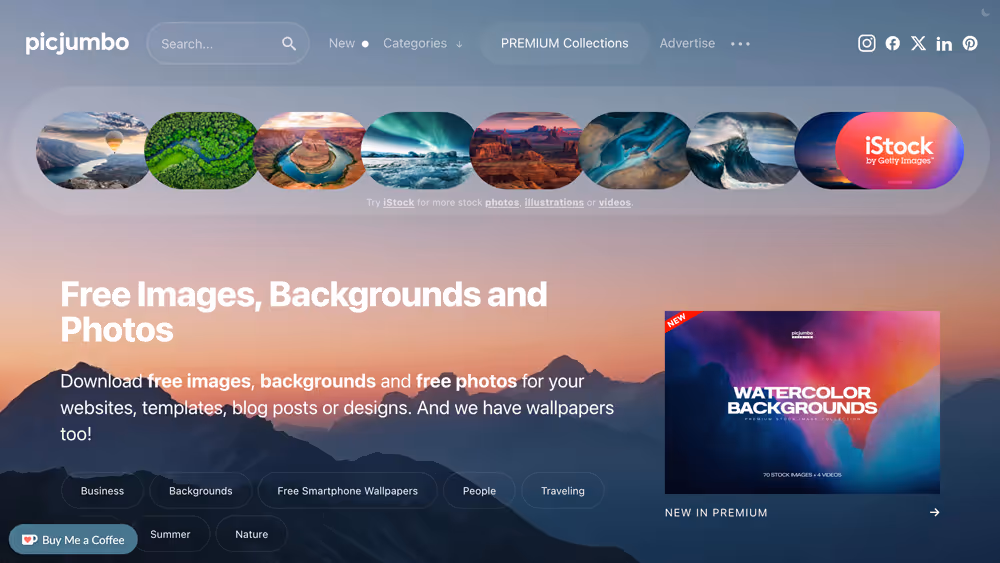This screenshot has height=563, width=1000.
Task: Open the crashing ocean wave thumbnail
Action: click(743, 150)
